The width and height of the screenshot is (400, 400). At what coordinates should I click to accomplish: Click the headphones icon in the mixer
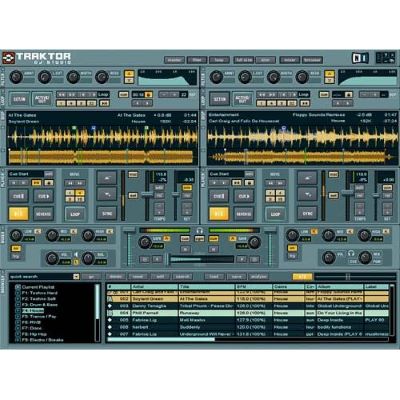(x=200, y=230)
